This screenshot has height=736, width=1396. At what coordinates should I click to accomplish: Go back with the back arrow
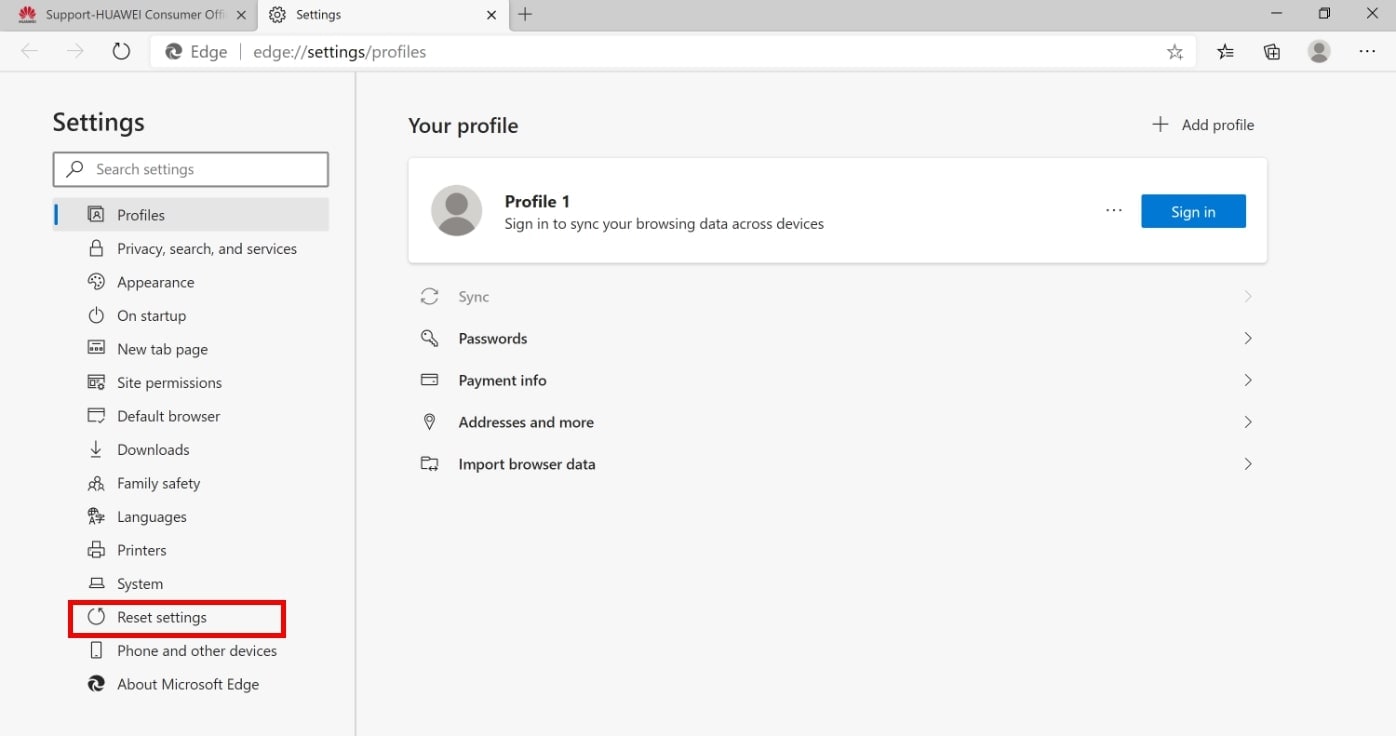[29, 51]
